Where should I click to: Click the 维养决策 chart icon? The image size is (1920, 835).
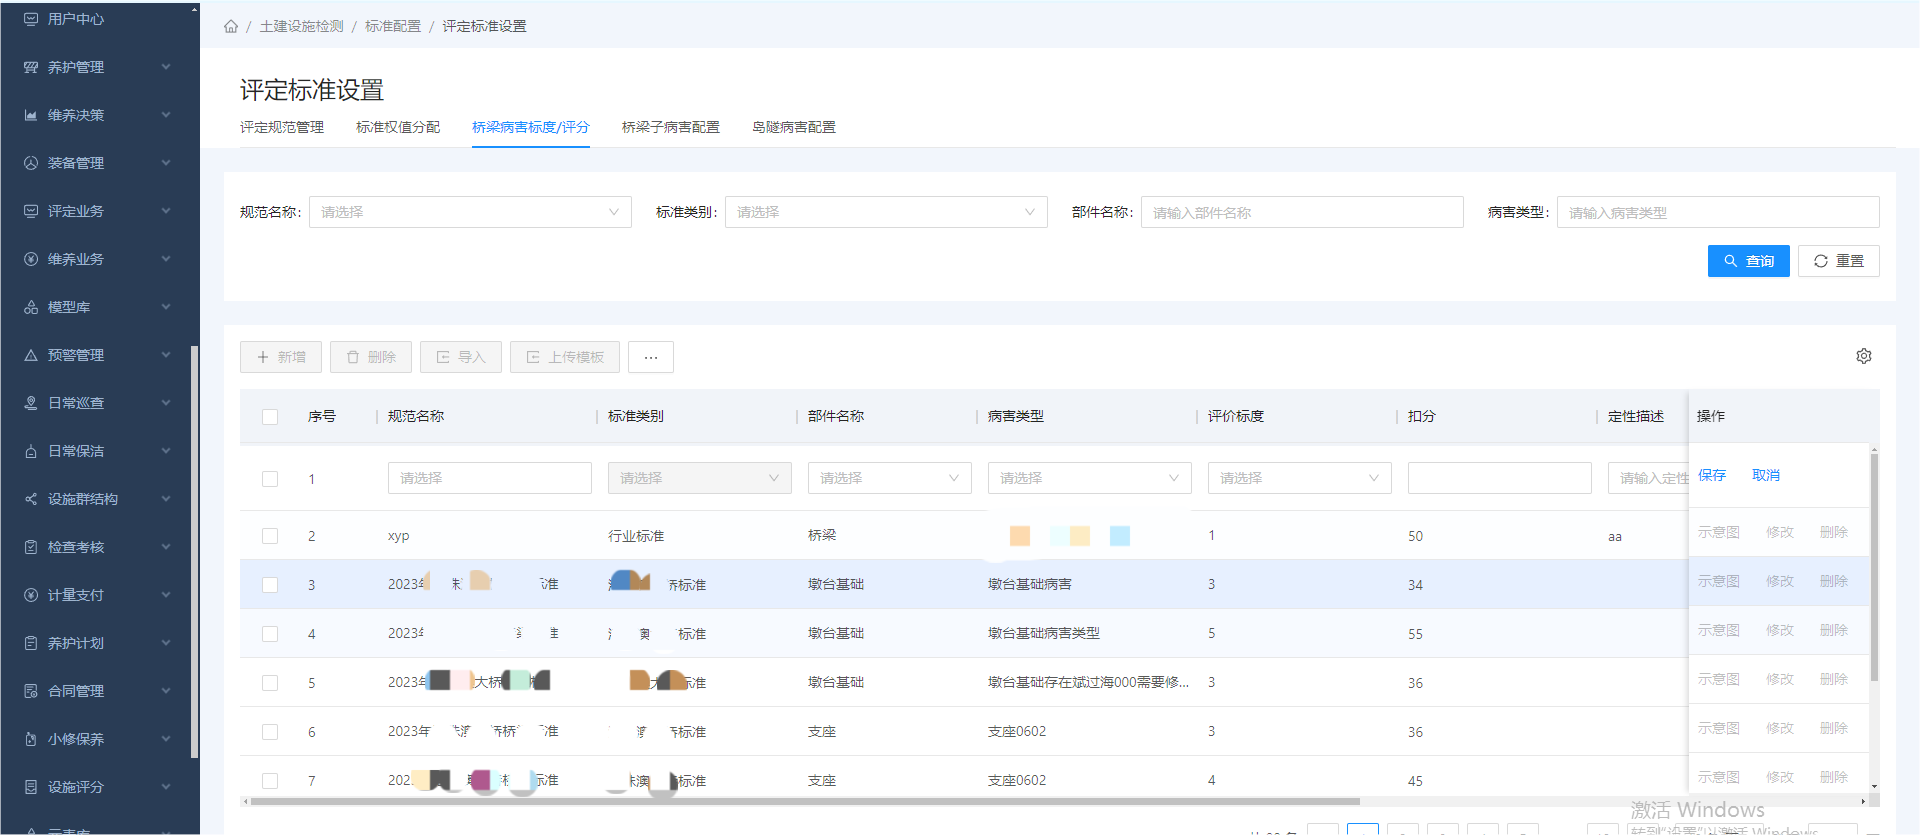coord(31,115)
